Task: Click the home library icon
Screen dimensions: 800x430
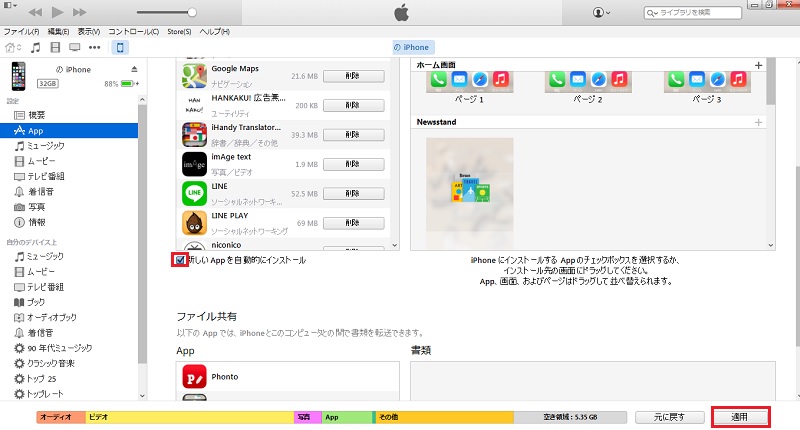Action: [13, 47]
